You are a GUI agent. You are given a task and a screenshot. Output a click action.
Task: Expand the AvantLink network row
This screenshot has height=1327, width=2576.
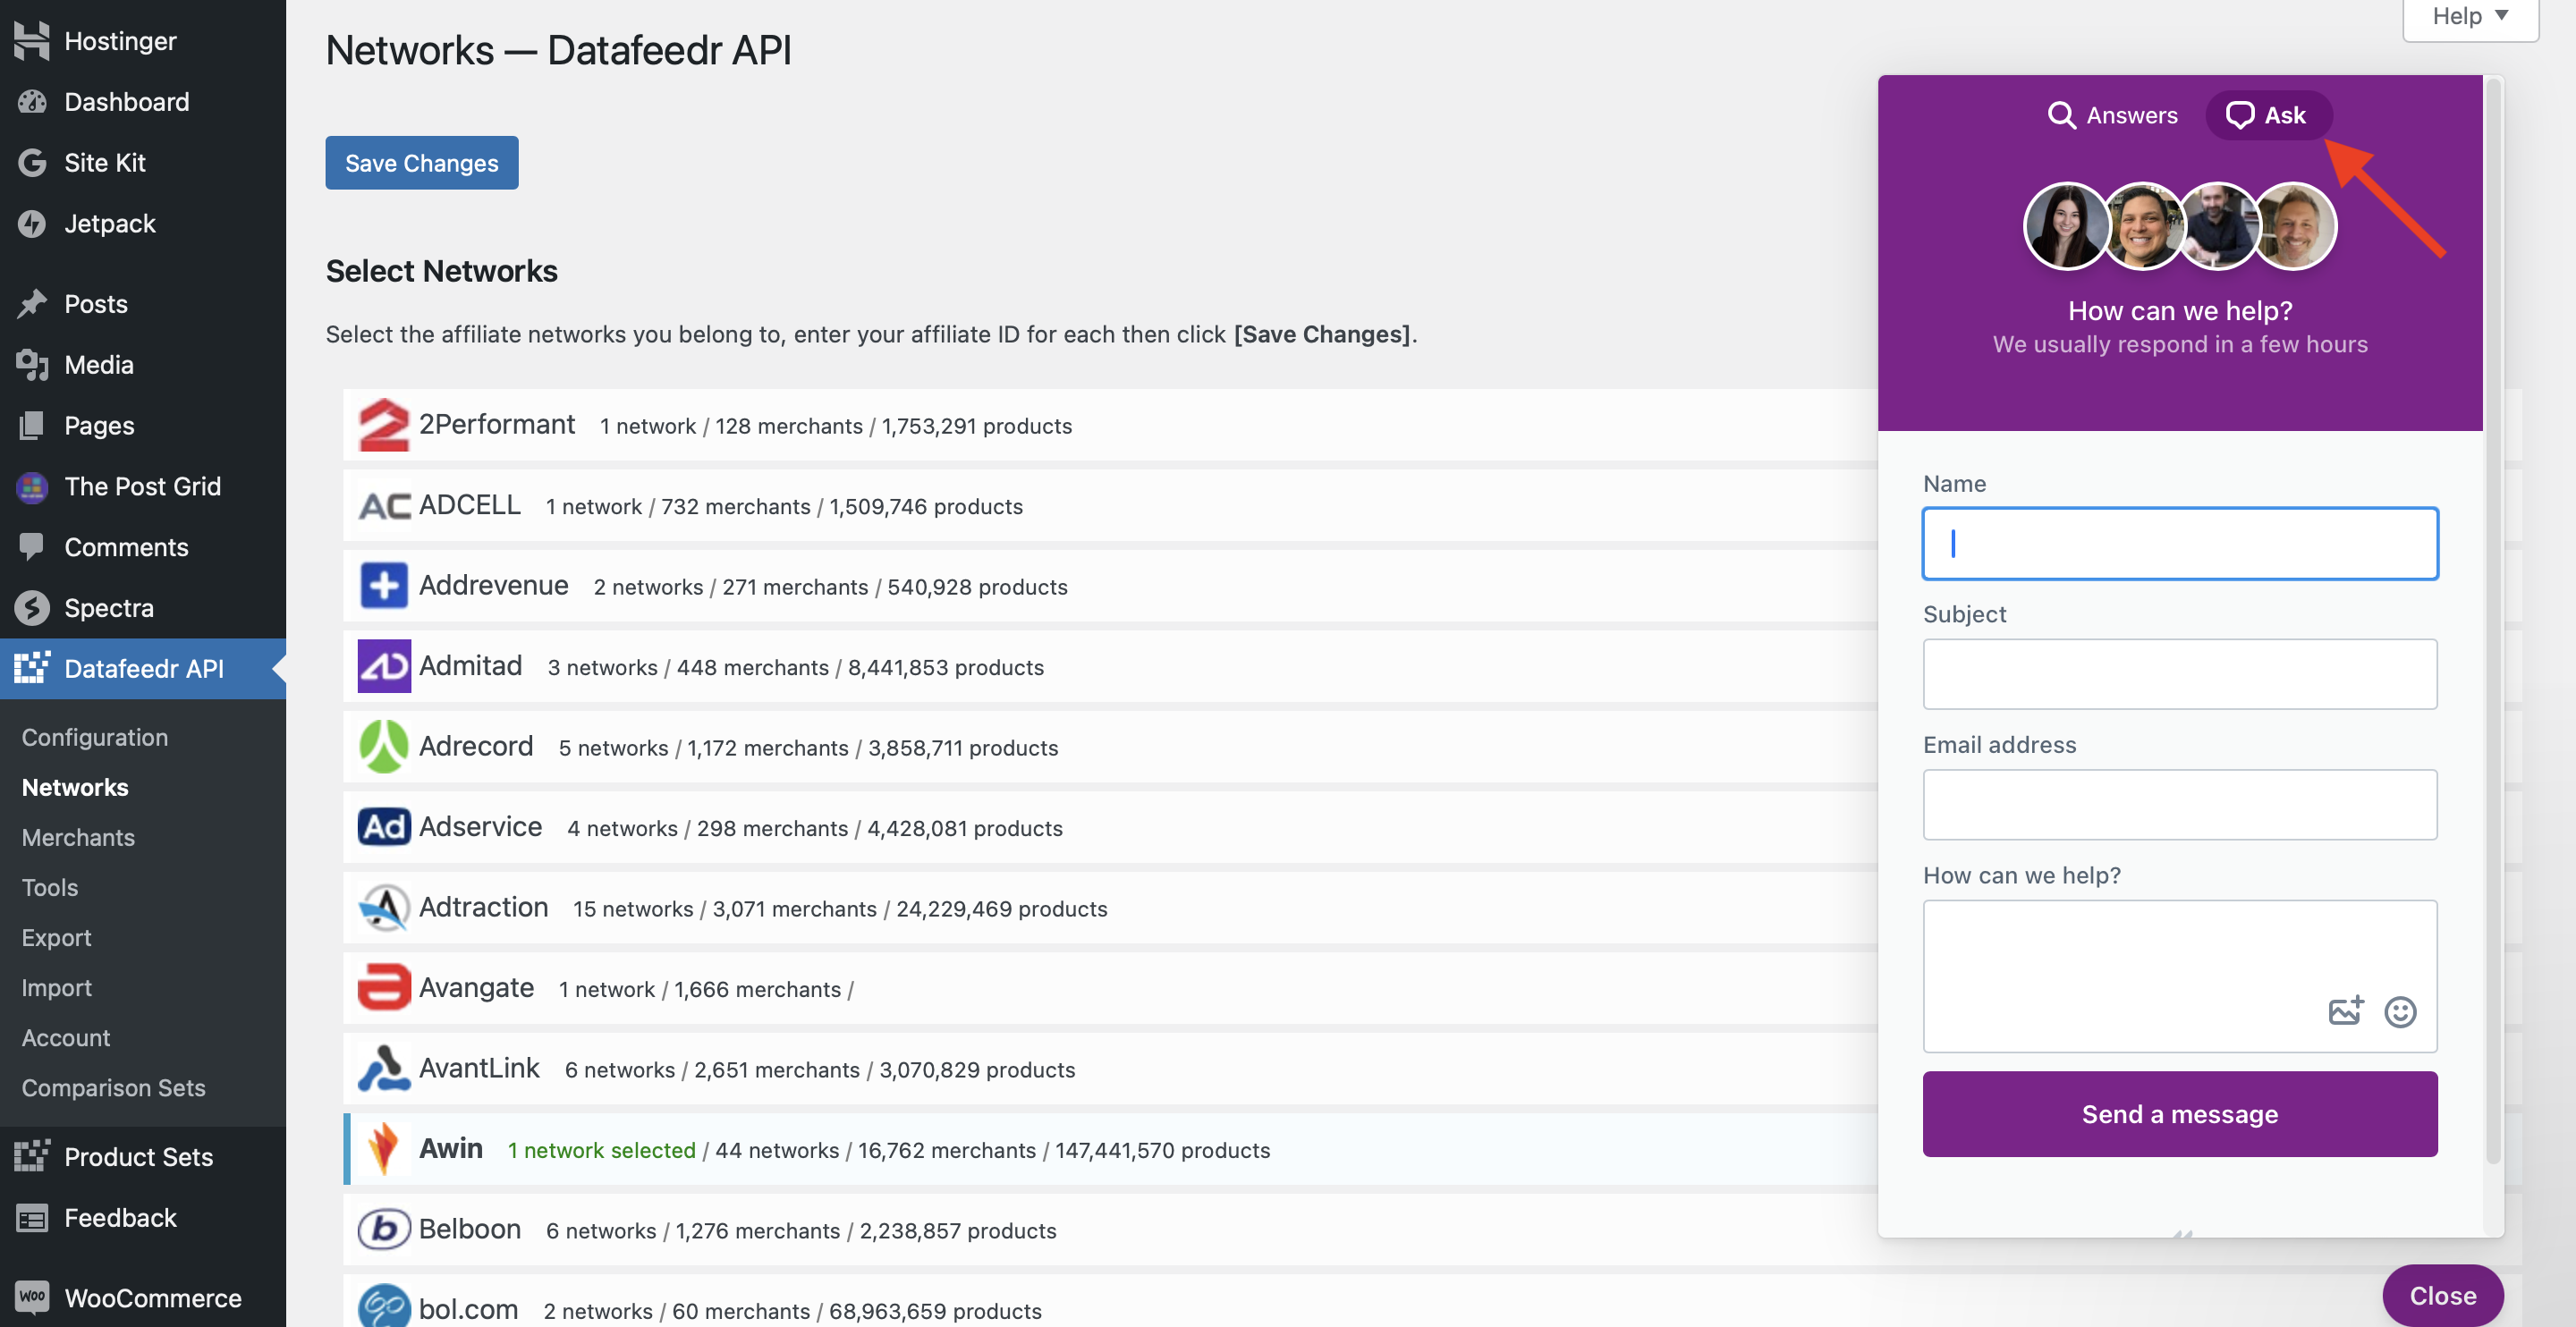(x=1110, y=1069)
